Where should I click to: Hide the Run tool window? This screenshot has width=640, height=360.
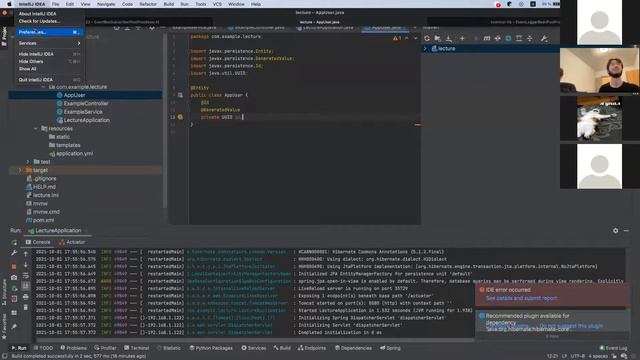pyautogui.click(x=626, y=231)
